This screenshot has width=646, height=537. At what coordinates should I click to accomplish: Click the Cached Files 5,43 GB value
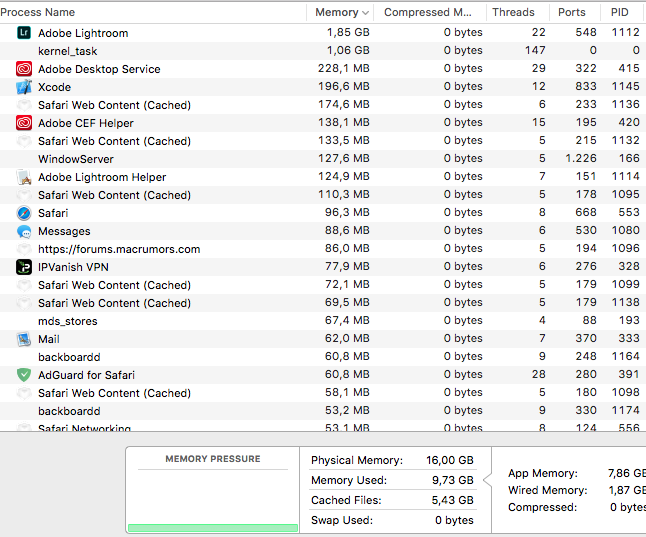tap(452, 500)
